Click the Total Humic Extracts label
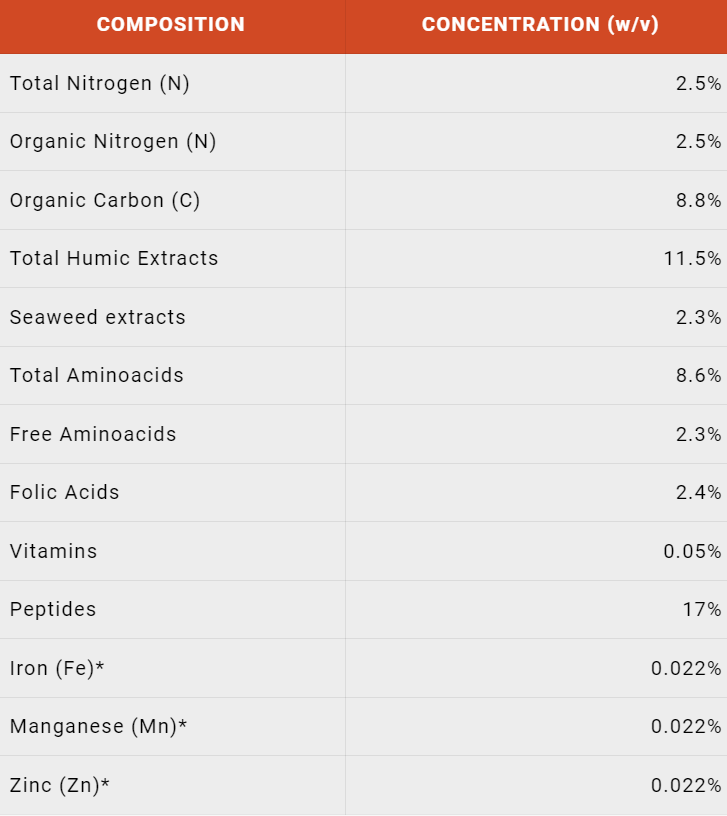The height and width of the screenshot is (816, 727). click(x=114, y=258)
